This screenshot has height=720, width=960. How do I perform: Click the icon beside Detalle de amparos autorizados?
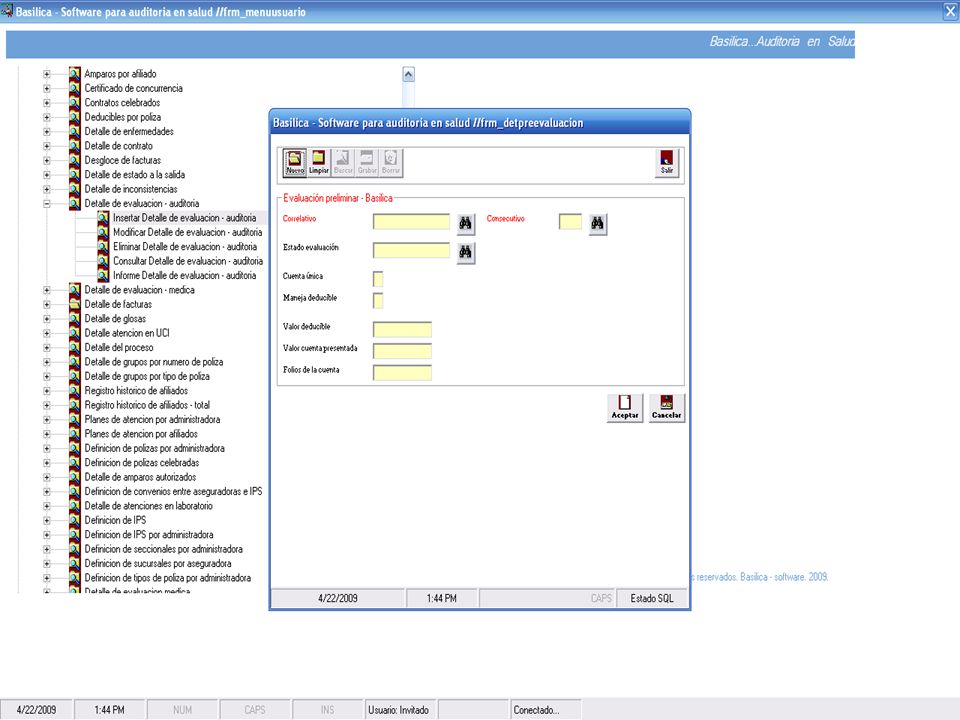[x=75, y=477]
